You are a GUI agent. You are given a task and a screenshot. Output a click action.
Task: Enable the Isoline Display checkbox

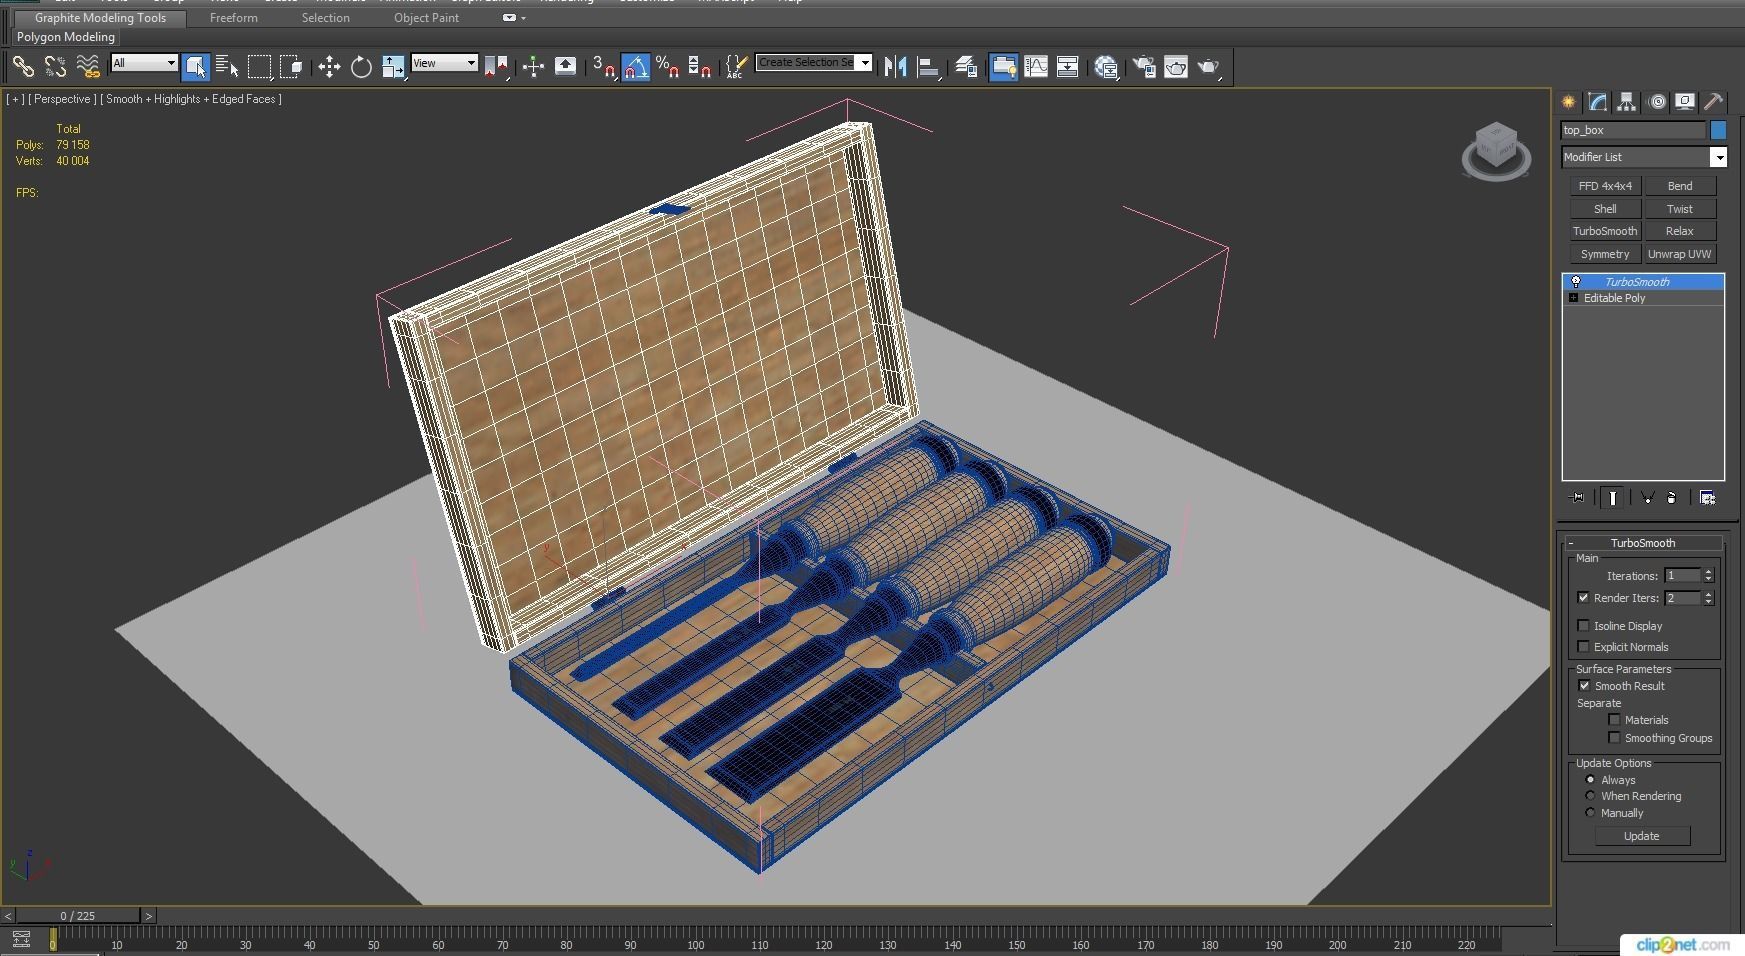click(x=1583, y=626)
